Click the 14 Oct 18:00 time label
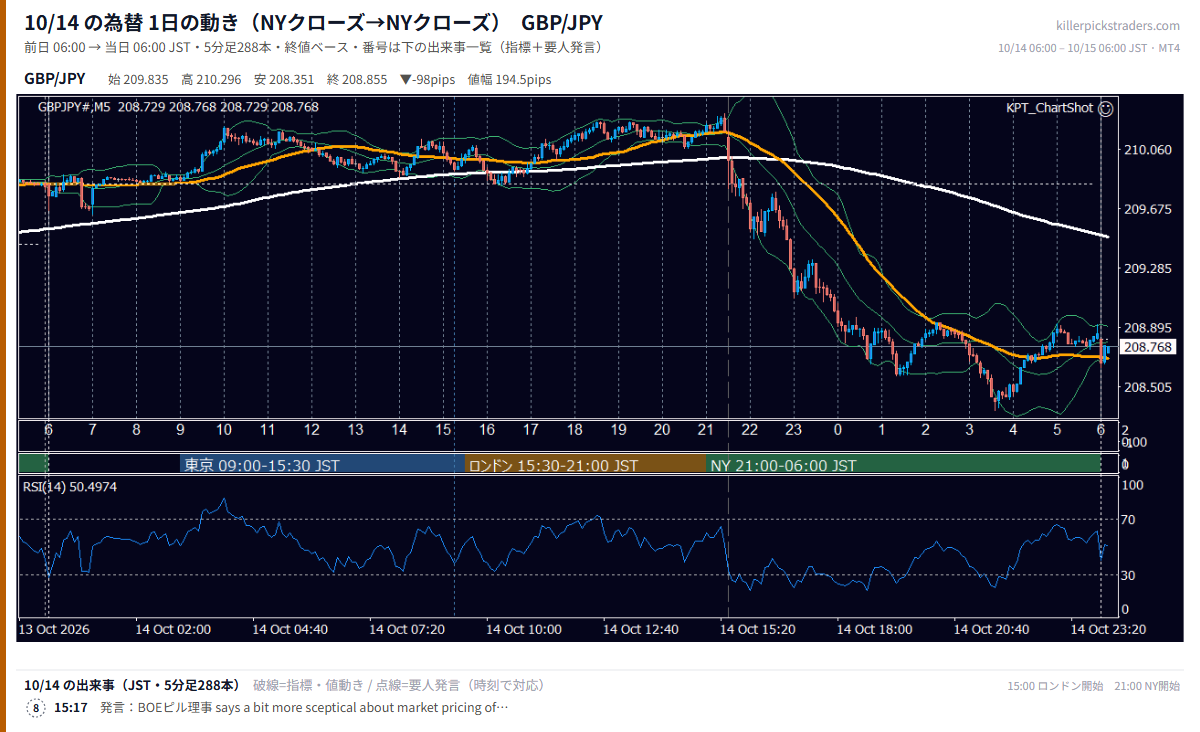The height and width of the screenshot is (732, 1200). click(875, 630)
